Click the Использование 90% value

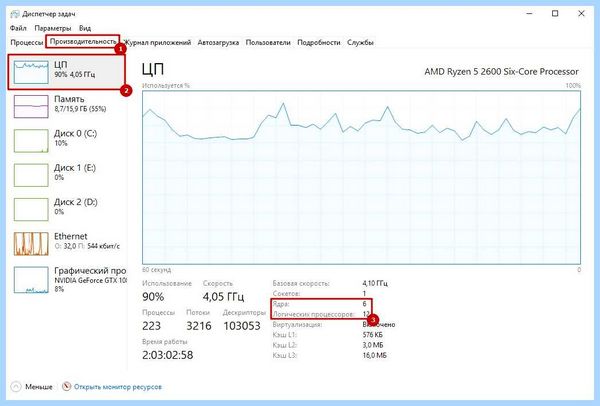pos(153,297)
